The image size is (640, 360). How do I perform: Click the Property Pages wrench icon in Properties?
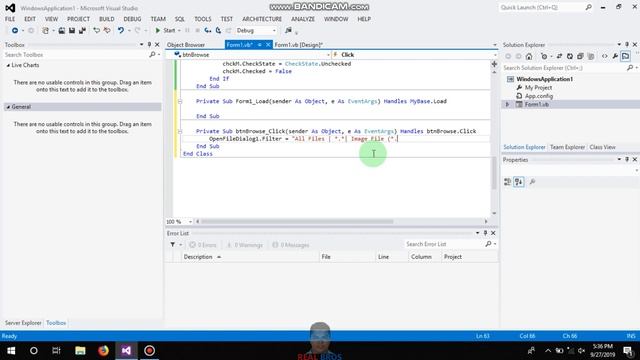532,182
